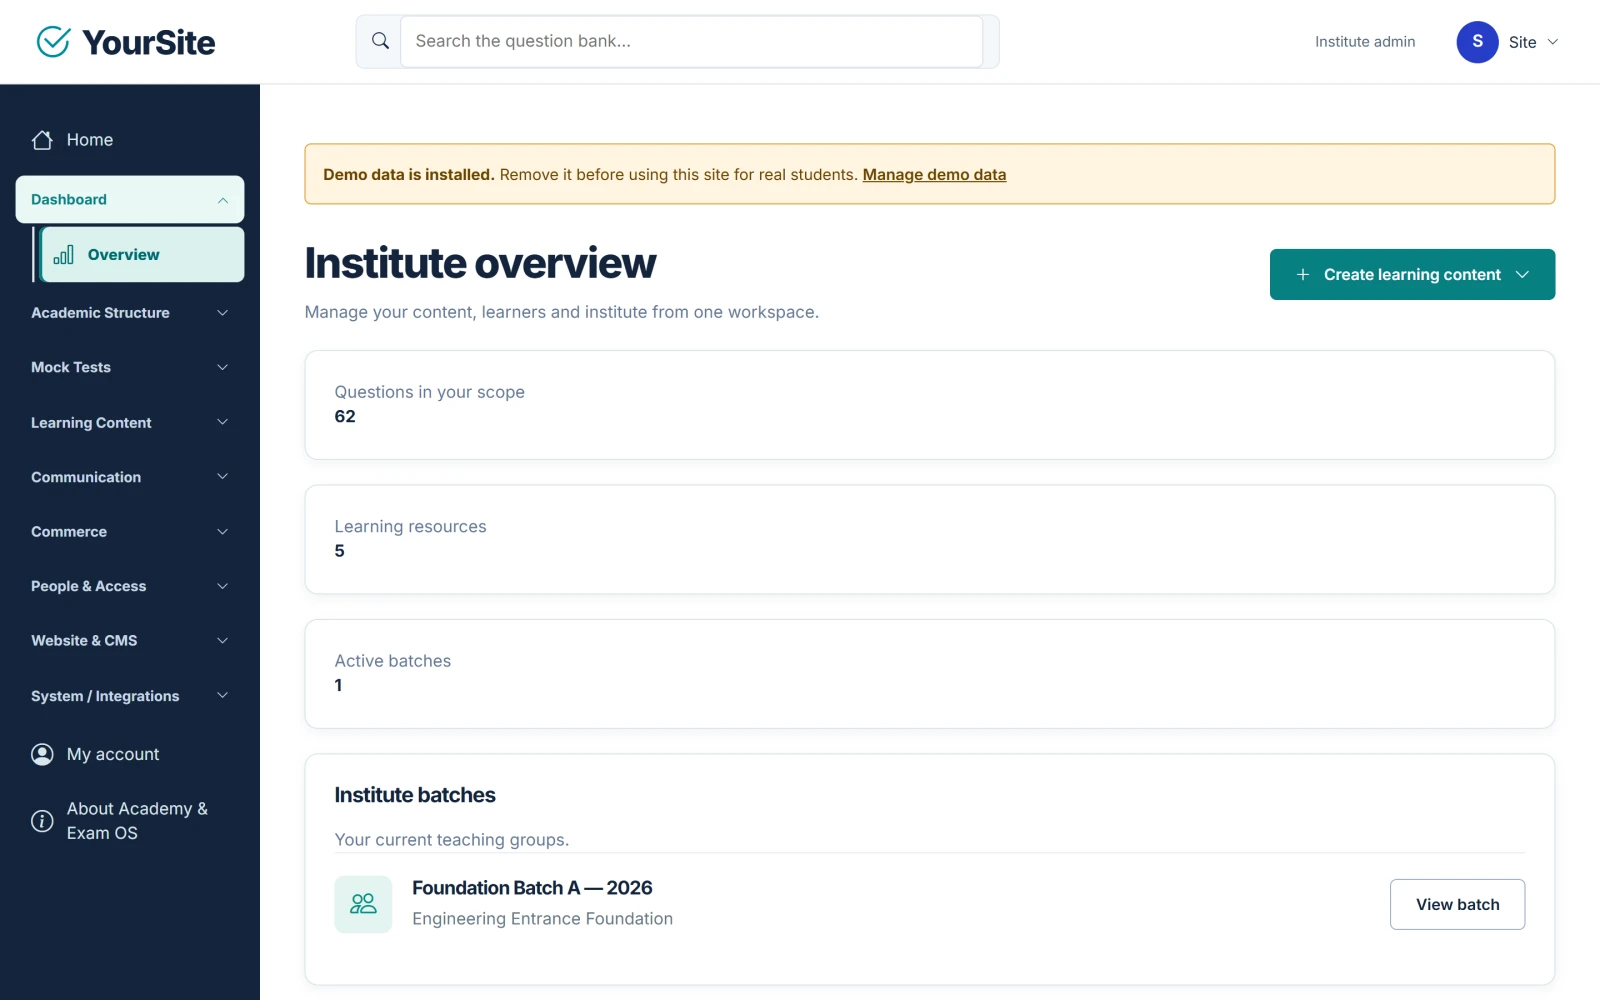Image resolution: width=1600 pixels, height=1000 pixels.
Task: Expand the Communication section
Action: coord(130,477)
